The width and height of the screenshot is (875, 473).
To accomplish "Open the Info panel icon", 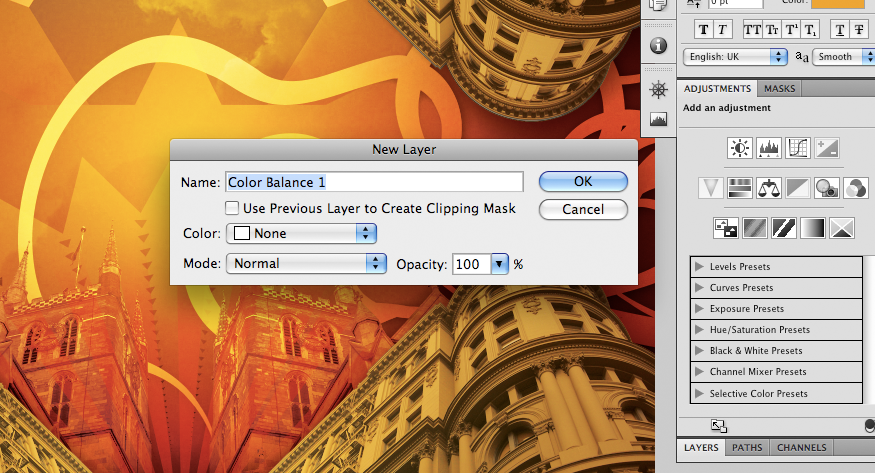I will pyautogui.click(x=658, y=45).
